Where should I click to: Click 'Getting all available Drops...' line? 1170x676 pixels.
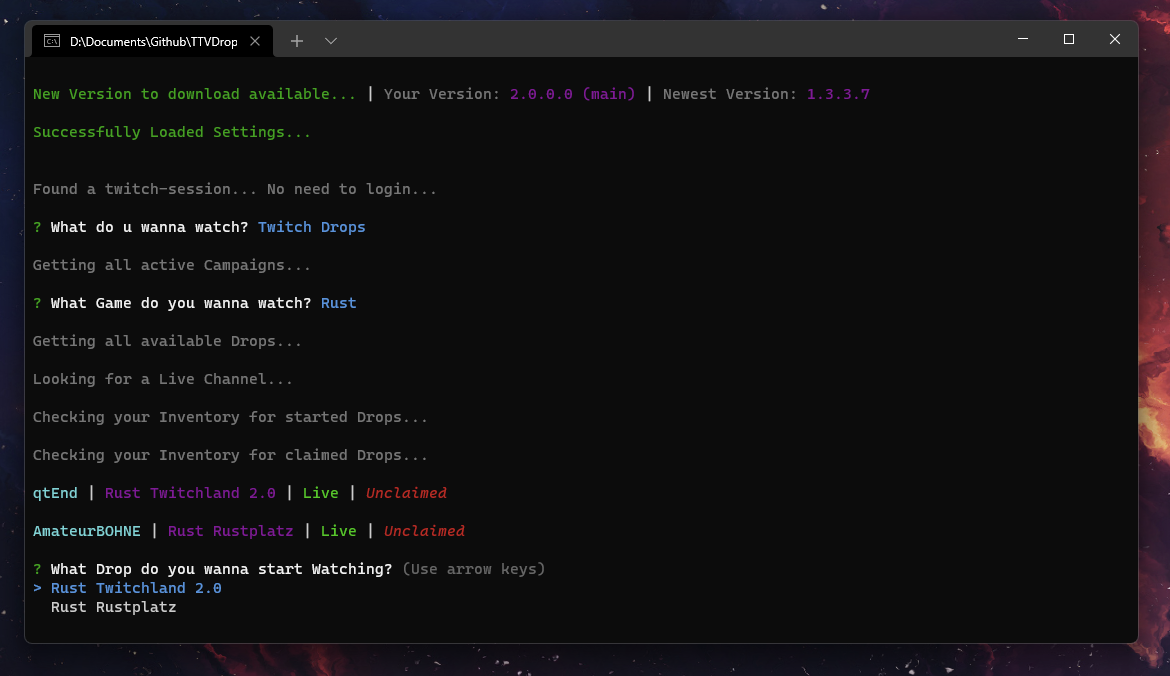167,341
